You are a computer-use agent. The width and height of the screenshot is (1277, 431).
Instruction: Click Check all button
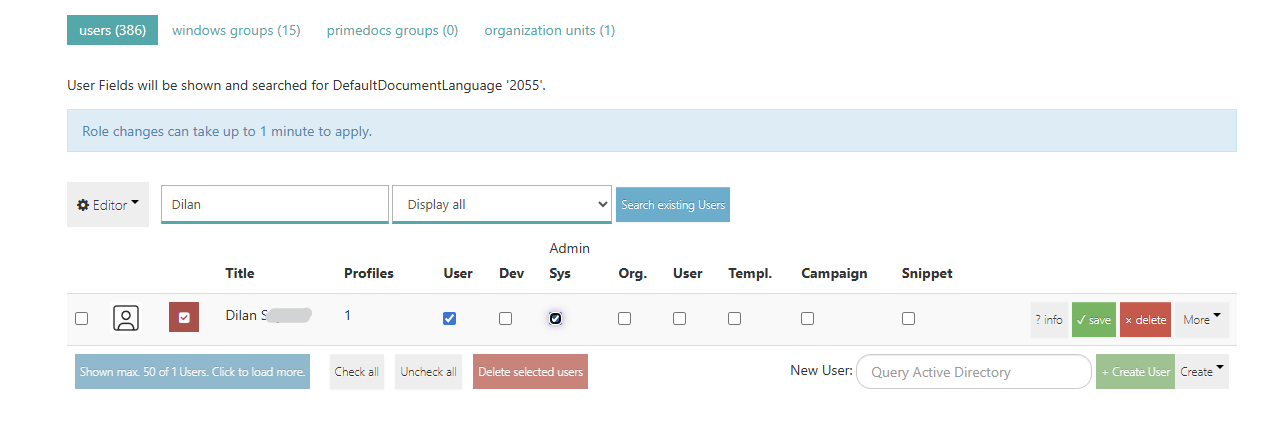[x=357, y=371]
